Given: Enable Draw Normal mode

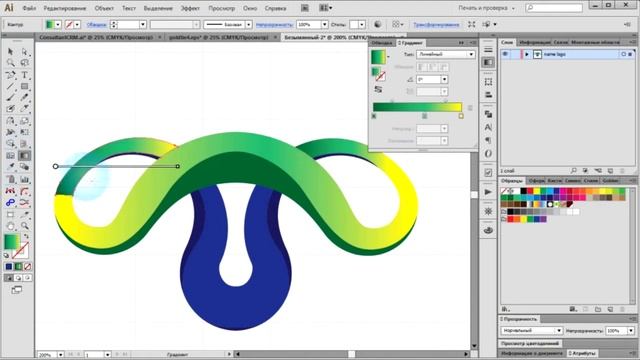Looking at the screenshot, I should coord(9,278).
